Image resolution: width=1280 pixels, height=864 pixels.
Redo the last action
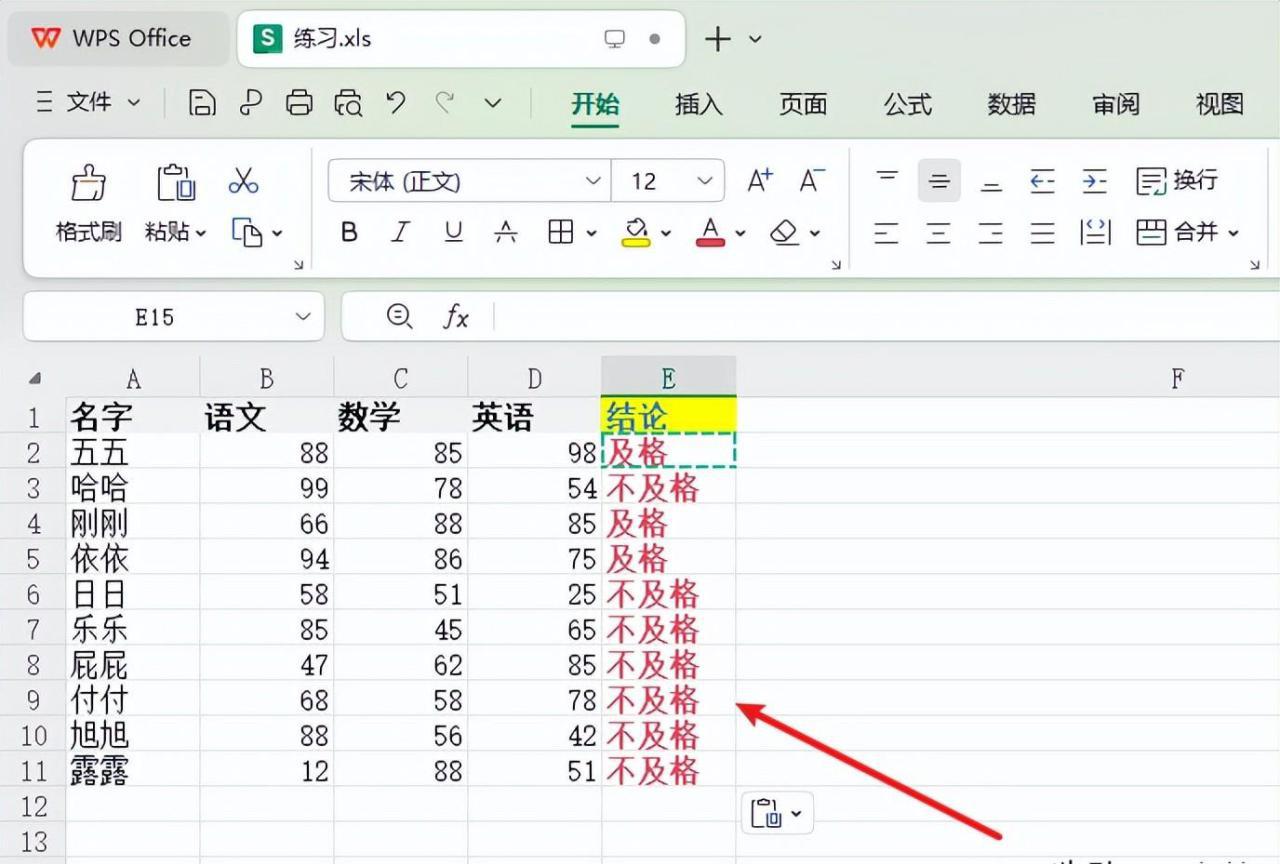point(445,102)
